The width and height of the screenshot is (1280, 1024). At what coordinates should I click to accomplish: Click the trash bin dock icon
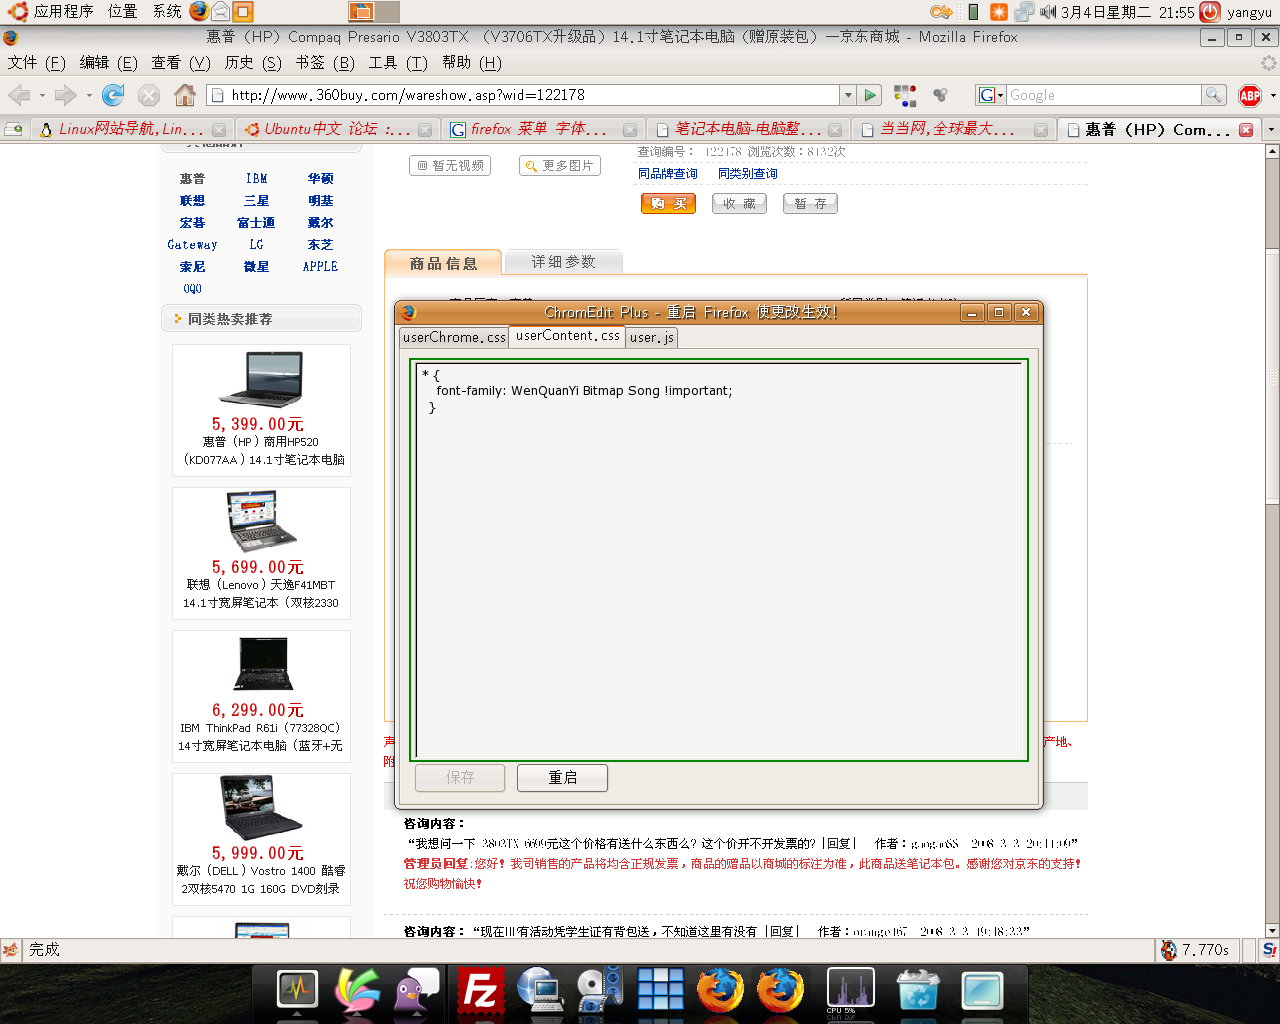[x=917, y=991]
